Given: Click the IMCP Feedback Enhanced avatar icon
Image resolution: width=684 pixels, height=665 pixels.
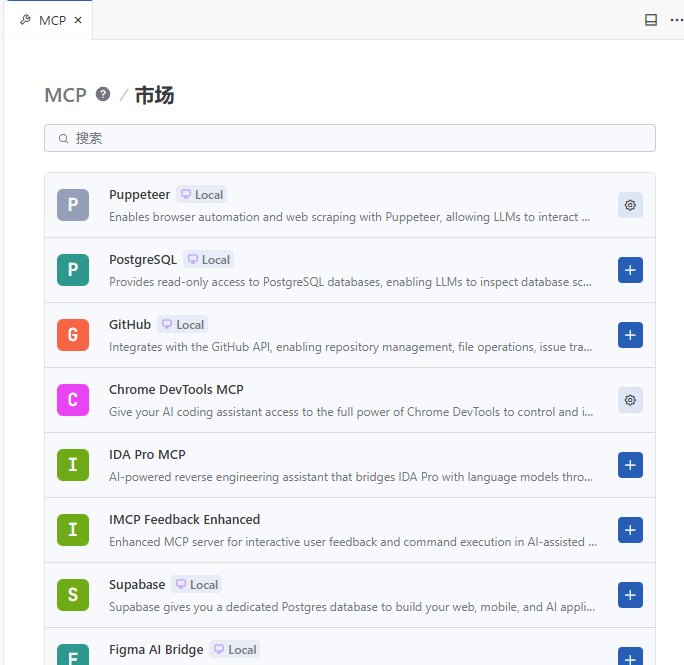Looking at the screenshot, I should coord(73,530).
